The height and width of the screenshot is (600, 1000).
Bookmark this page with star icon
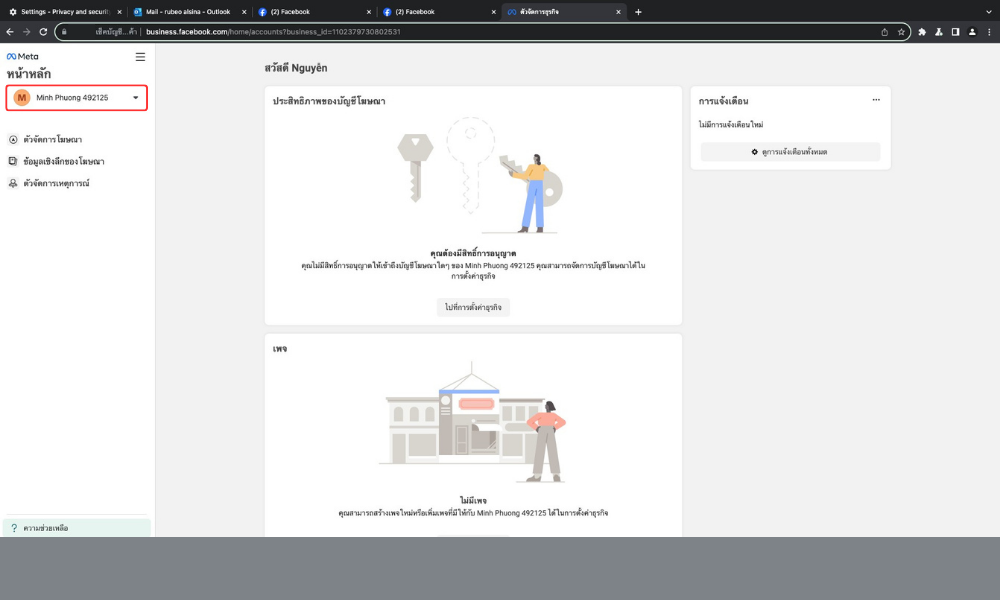[x=901, y=32]
